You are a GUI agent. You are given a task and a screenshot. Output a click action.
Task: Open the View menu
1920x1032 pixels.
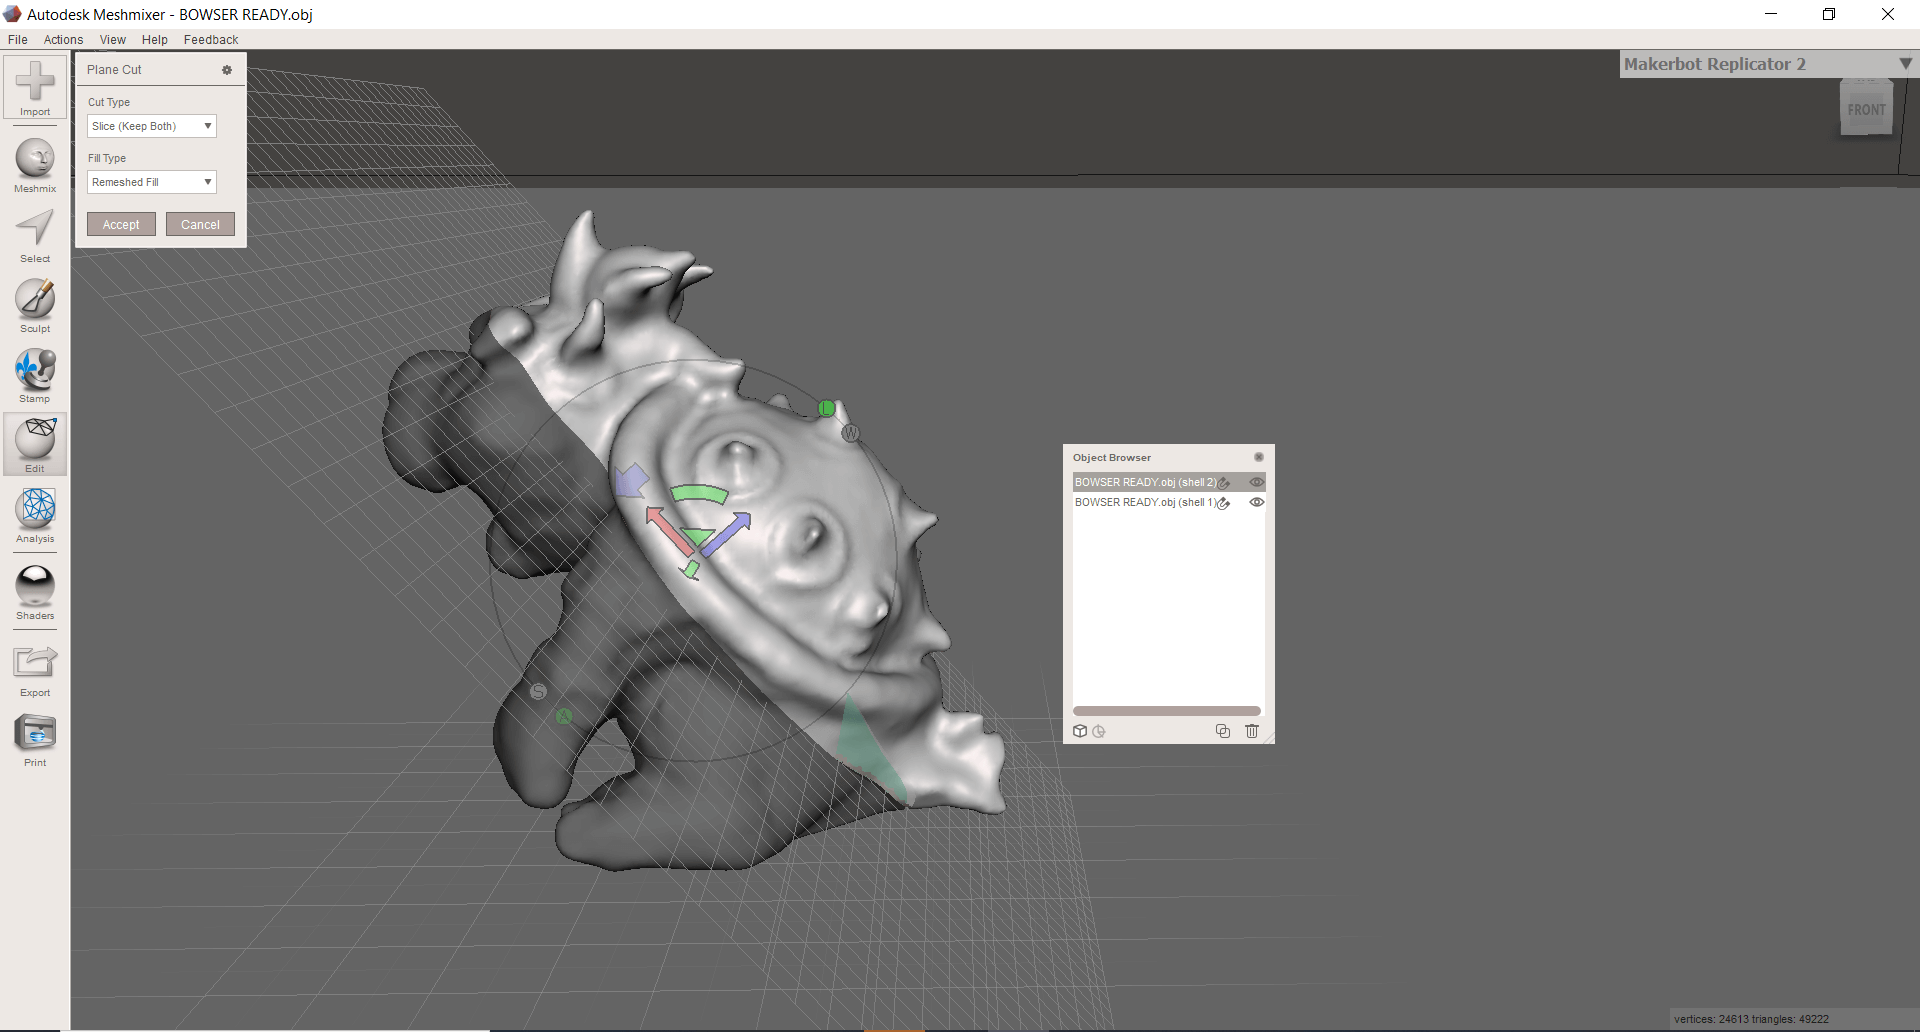(x=113, y=40)
